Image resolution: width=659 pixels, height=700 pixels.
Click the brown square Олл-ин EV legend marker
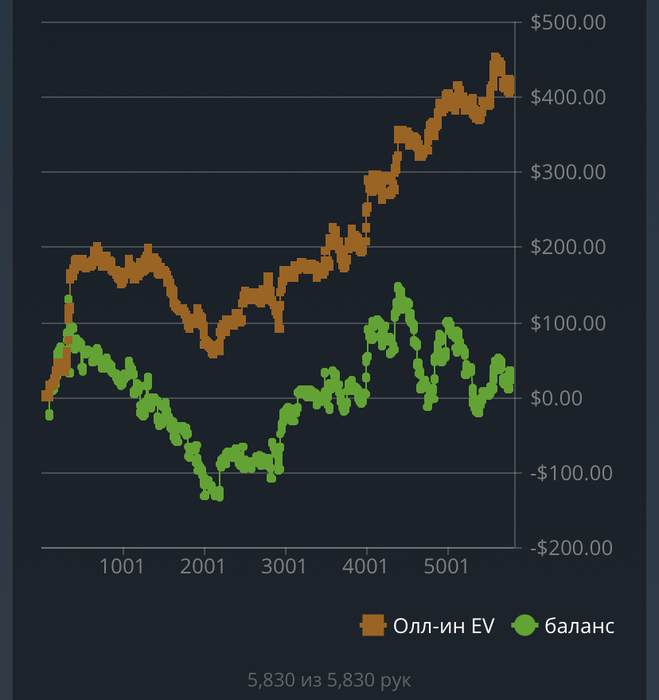[x=373, y=626]
